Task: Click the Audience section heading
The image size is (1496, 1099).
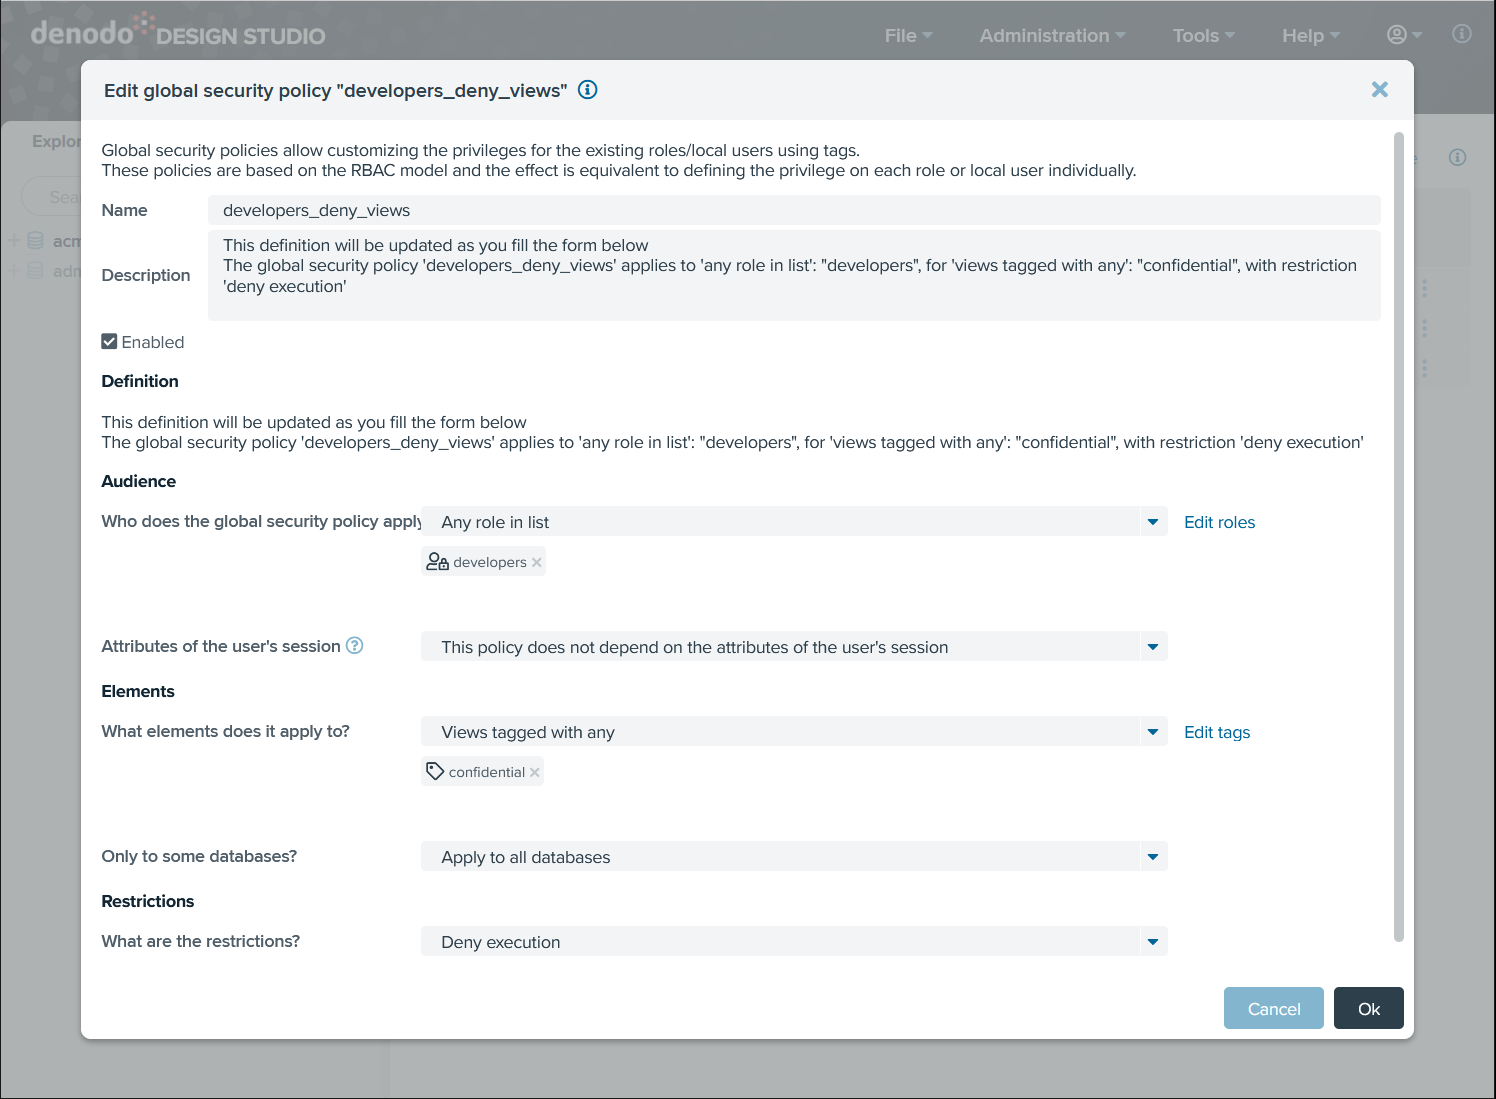Action: (139, 481)
